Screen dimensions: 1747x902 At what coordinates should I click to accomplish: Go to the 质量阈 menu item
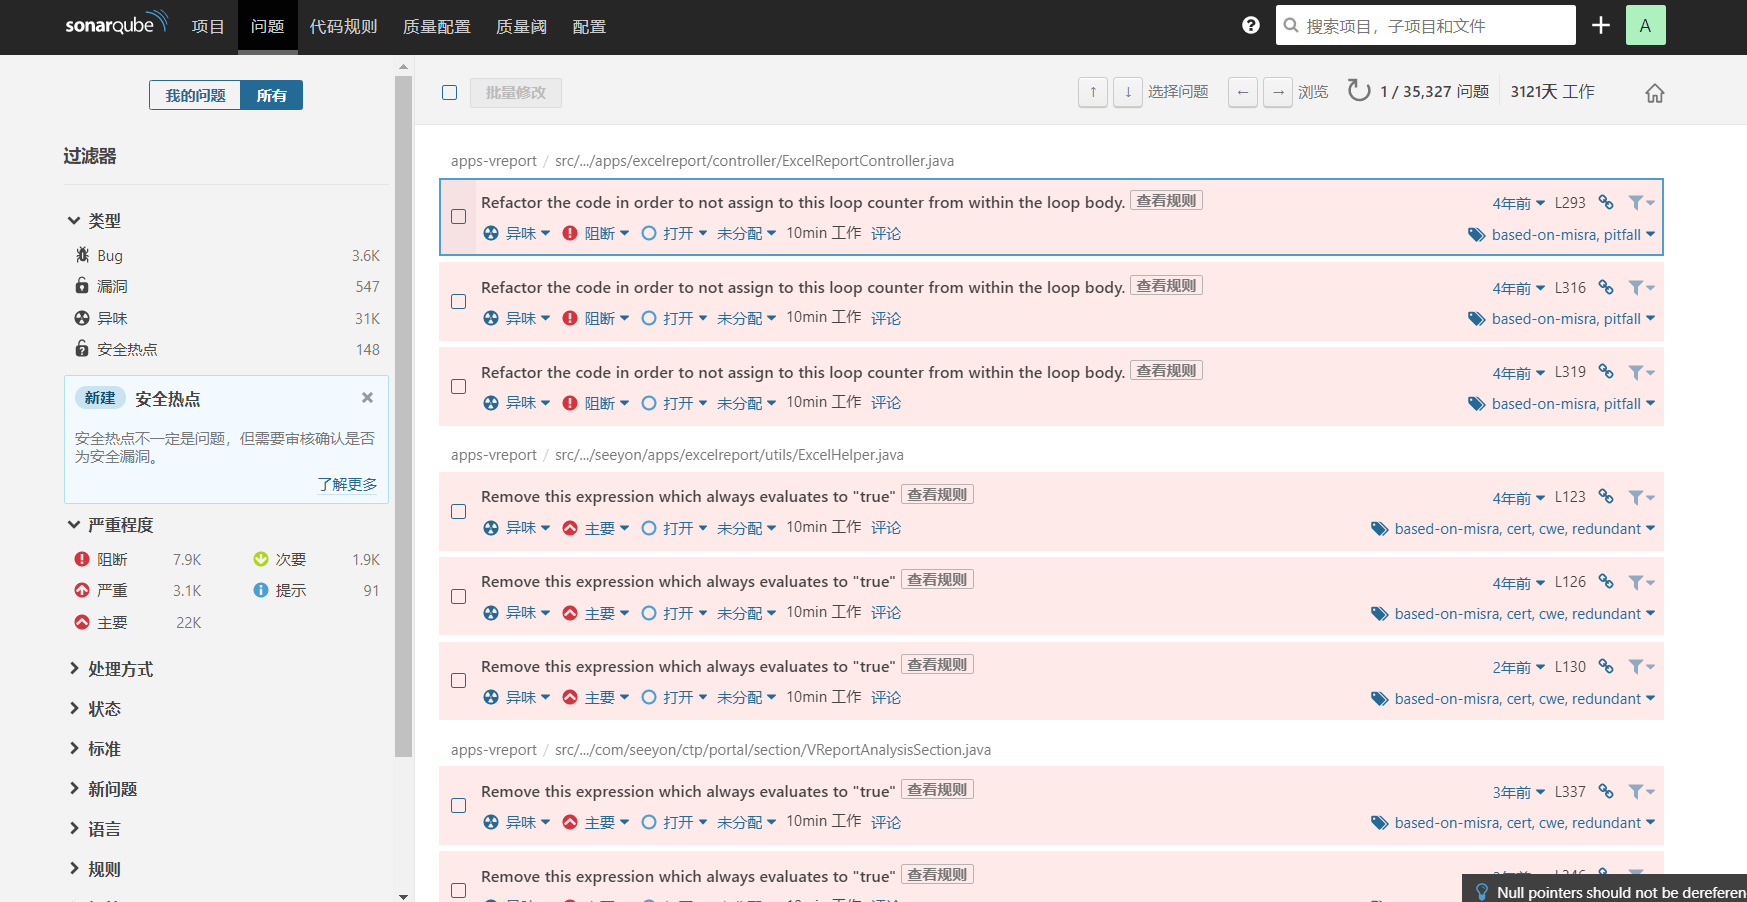tap(521, 27)
